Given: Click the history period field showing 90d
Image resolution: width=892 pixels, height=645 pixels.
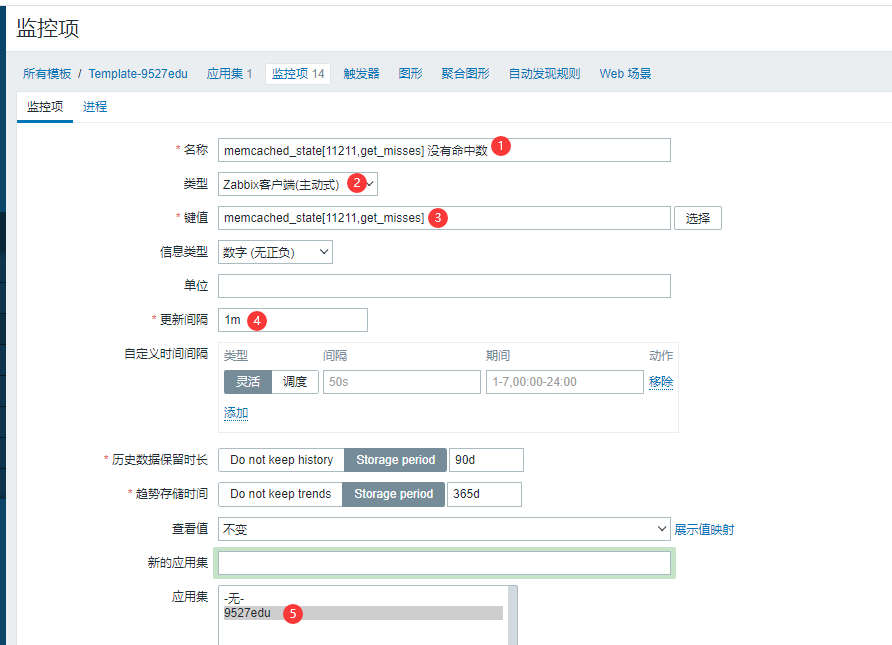Looking at the screenshot, I should [486, 460].
